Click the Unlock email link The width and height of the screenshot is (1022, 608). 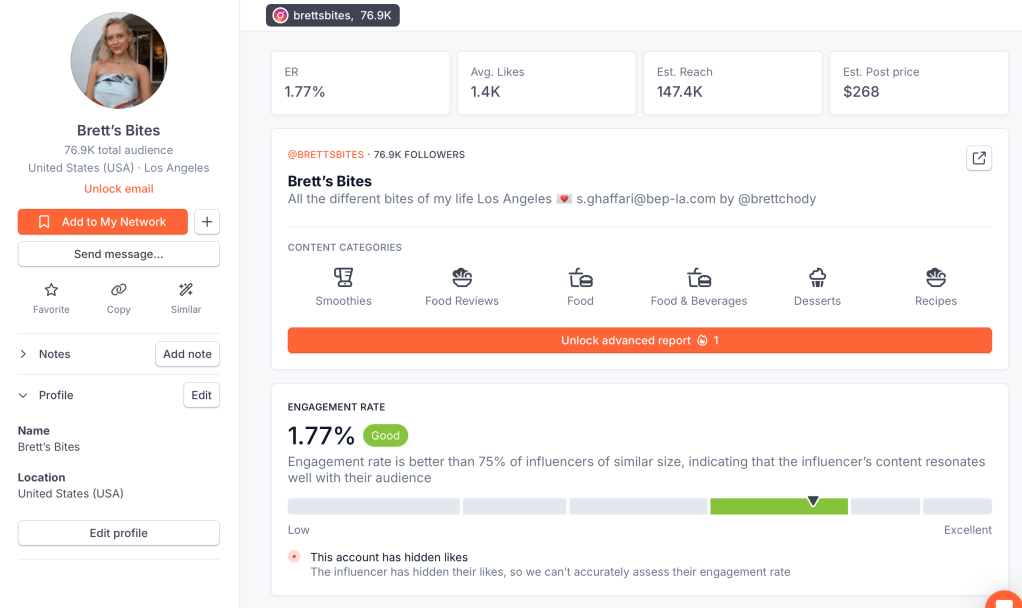(x=118, y=189)
